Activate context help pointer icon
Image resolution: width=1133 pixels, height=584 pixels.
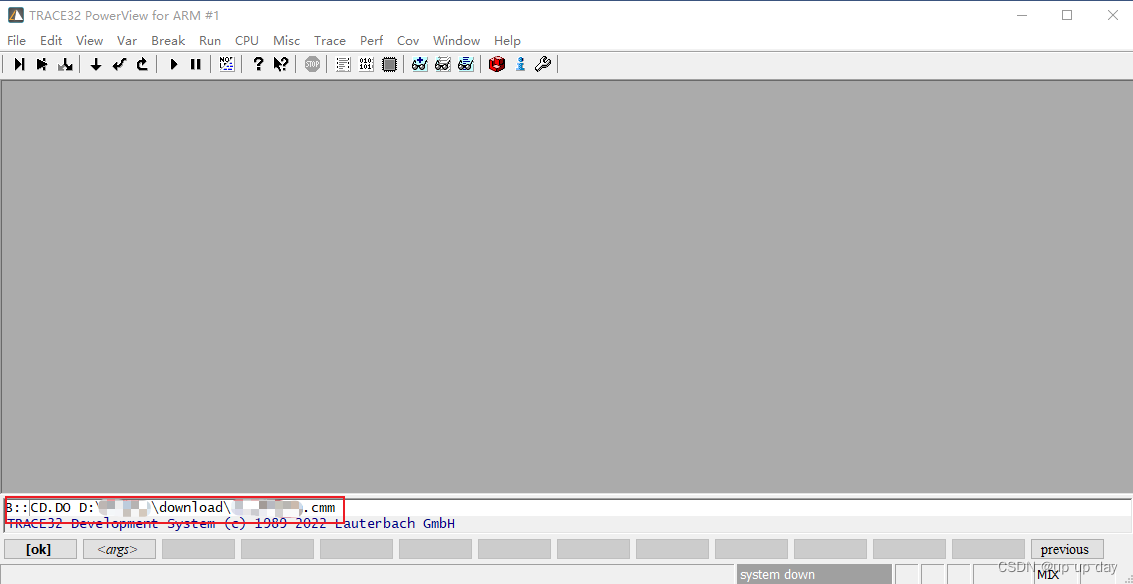[281, 64]
